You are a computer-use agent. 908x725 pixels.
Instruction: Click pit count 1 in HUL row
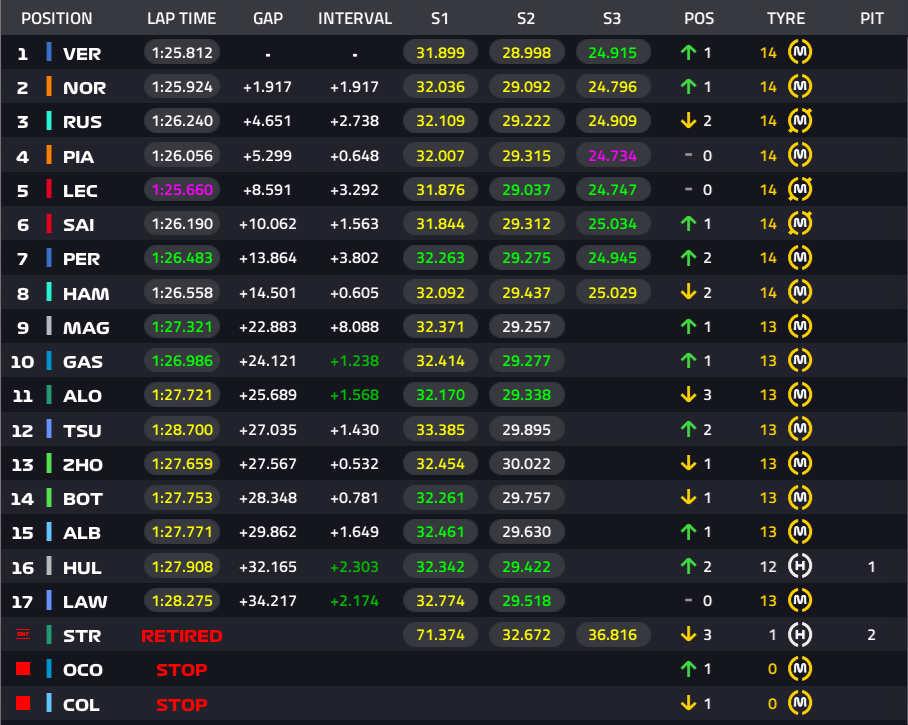point(871,566)
